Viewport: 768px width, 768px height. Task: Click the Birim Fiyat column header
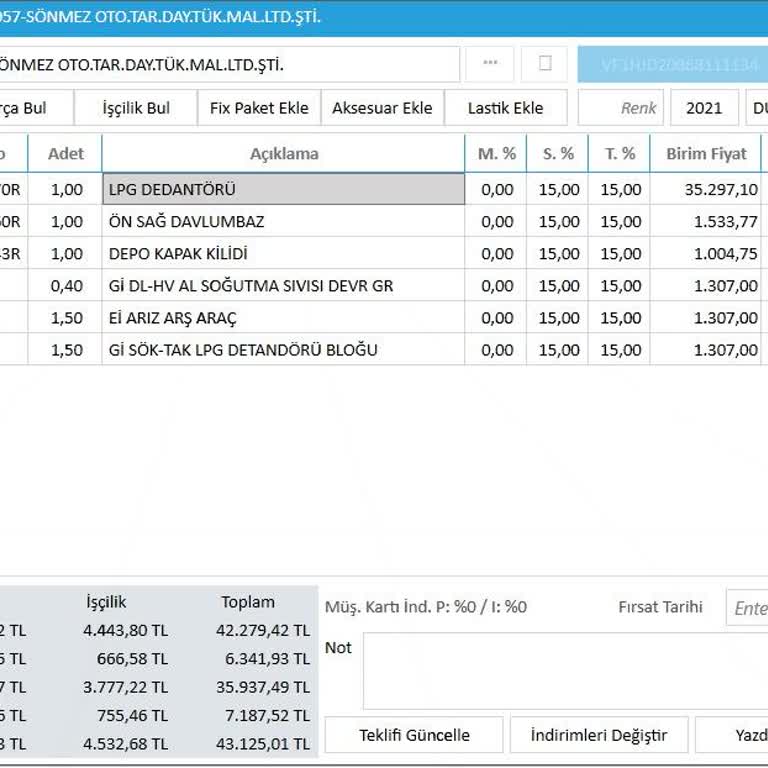[706, 154]
